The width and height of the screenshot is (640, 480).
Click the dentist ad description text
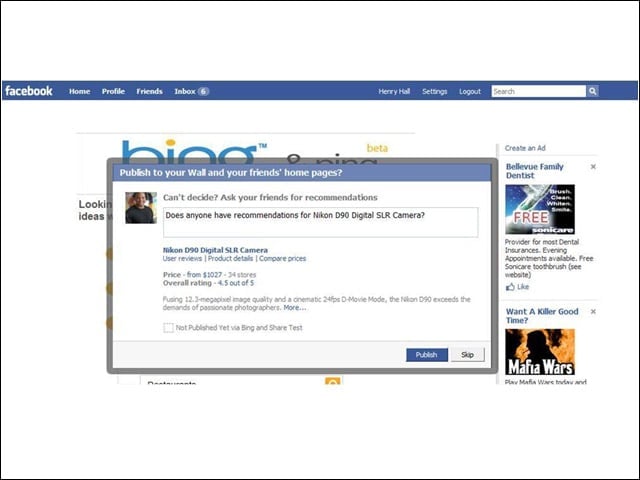tap(549, 258)
